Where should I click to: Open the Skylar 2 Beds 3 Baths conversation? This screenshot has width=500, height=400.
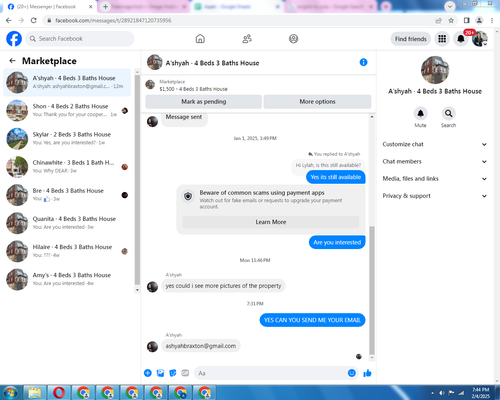coord(67,138)
